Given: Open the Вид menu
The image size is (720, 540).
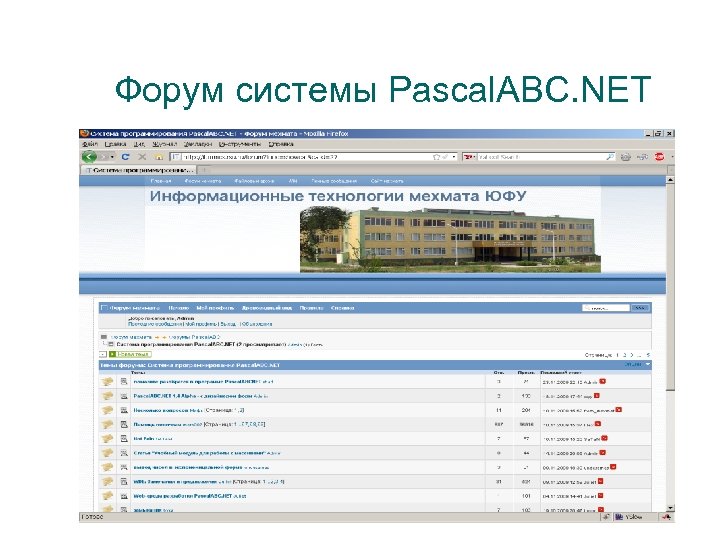Looking at the screenshot, I should 139,144.
